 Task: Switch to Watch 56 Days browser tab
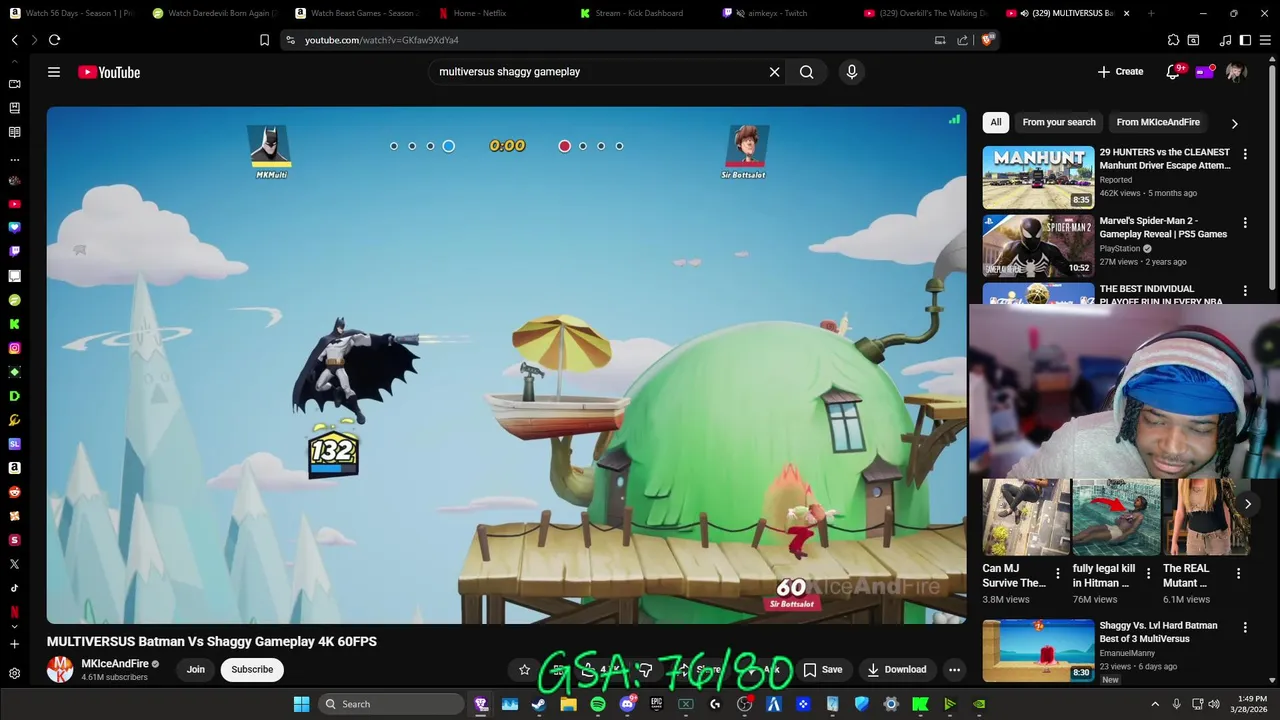point(70,13)
